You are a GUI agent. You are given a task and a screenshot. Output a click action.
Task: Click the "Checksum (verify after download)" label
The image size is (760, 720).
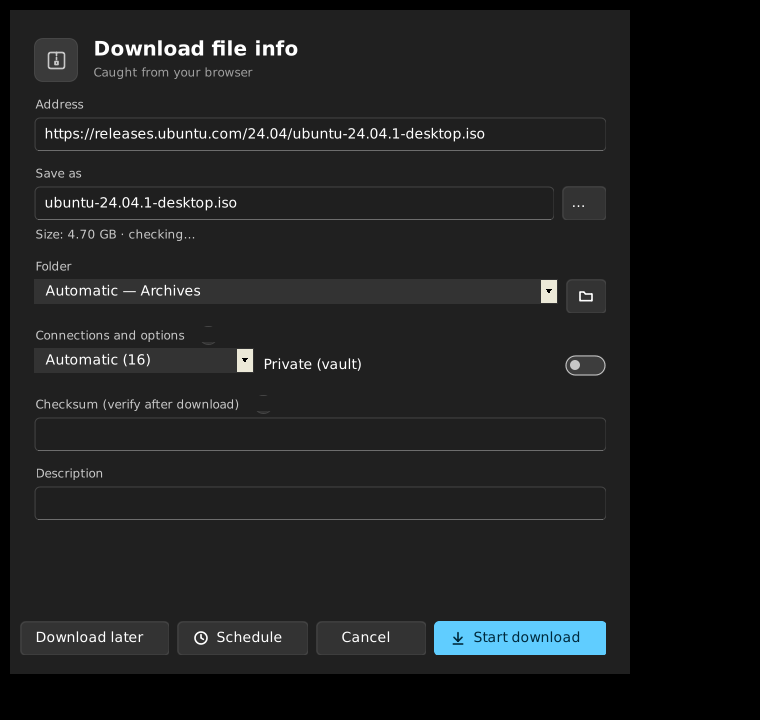137,404
